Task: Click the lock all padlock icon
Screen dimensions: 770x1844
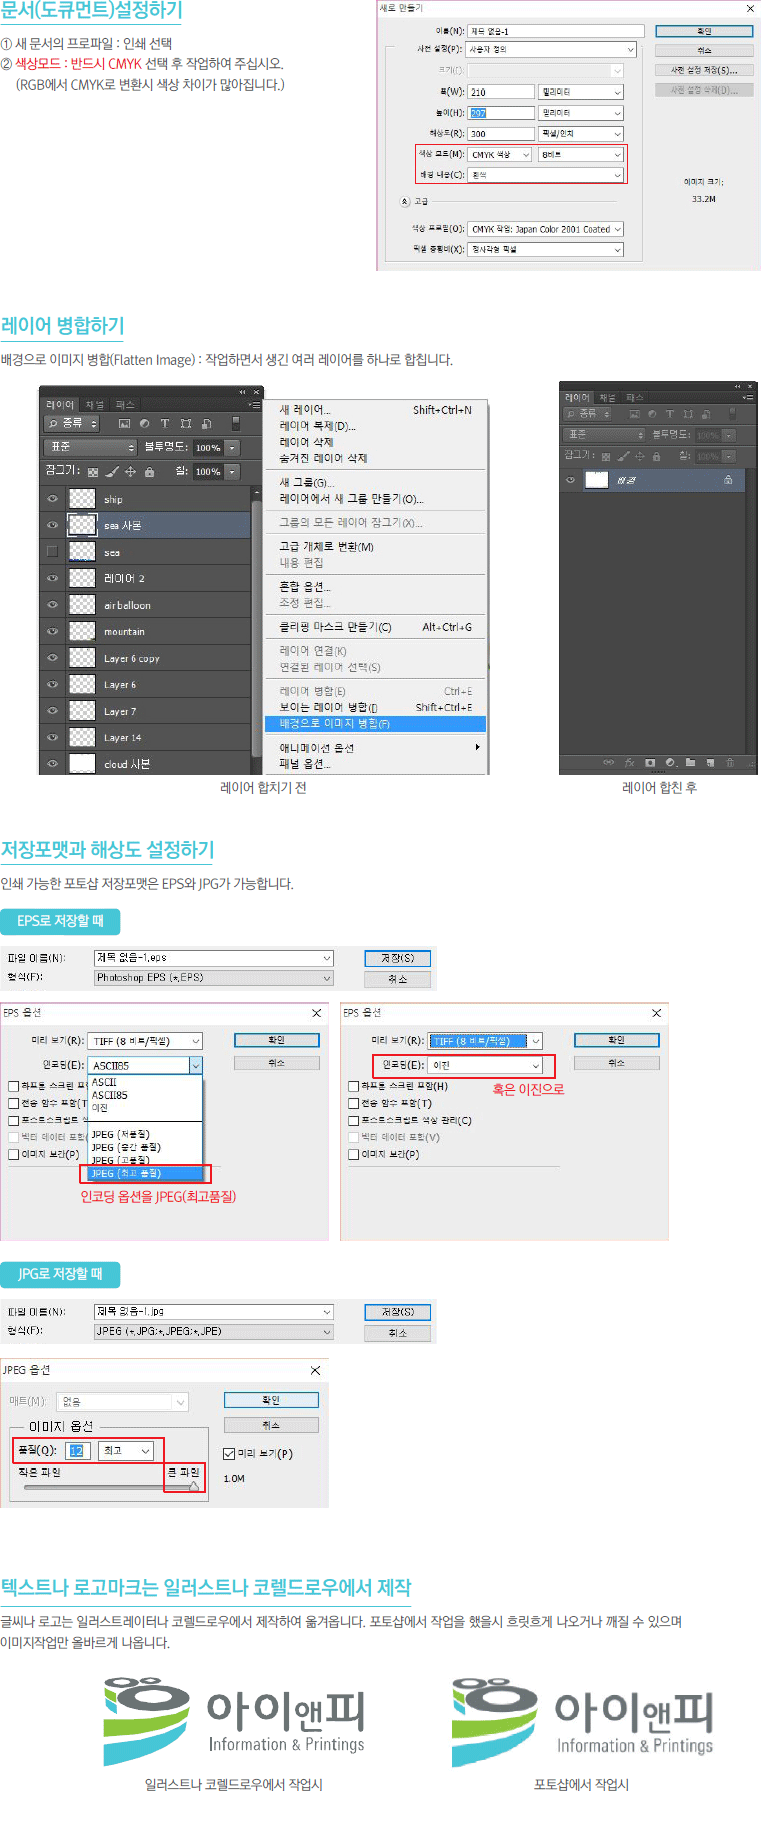Action: pyautogui.click(x=149, y=472)
